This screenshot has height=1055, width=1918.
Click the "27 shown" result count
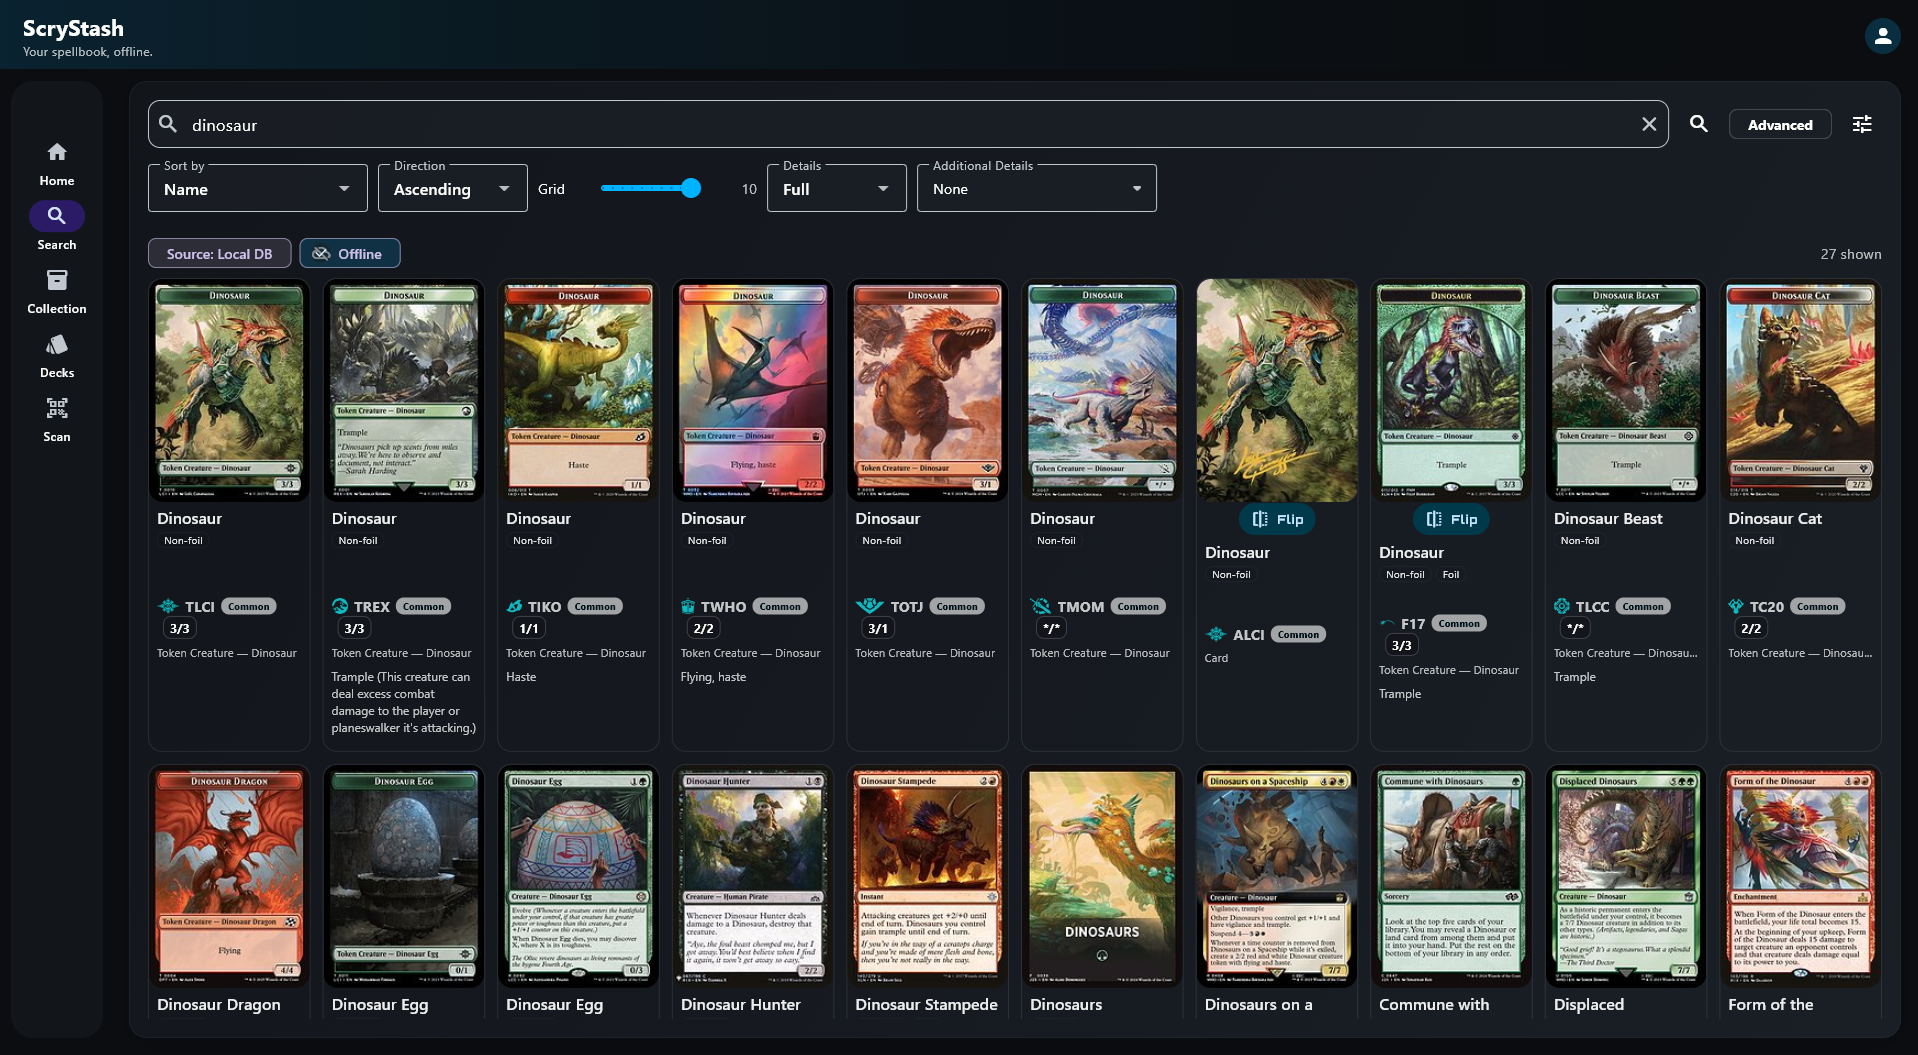click(x=1850, y=254)
